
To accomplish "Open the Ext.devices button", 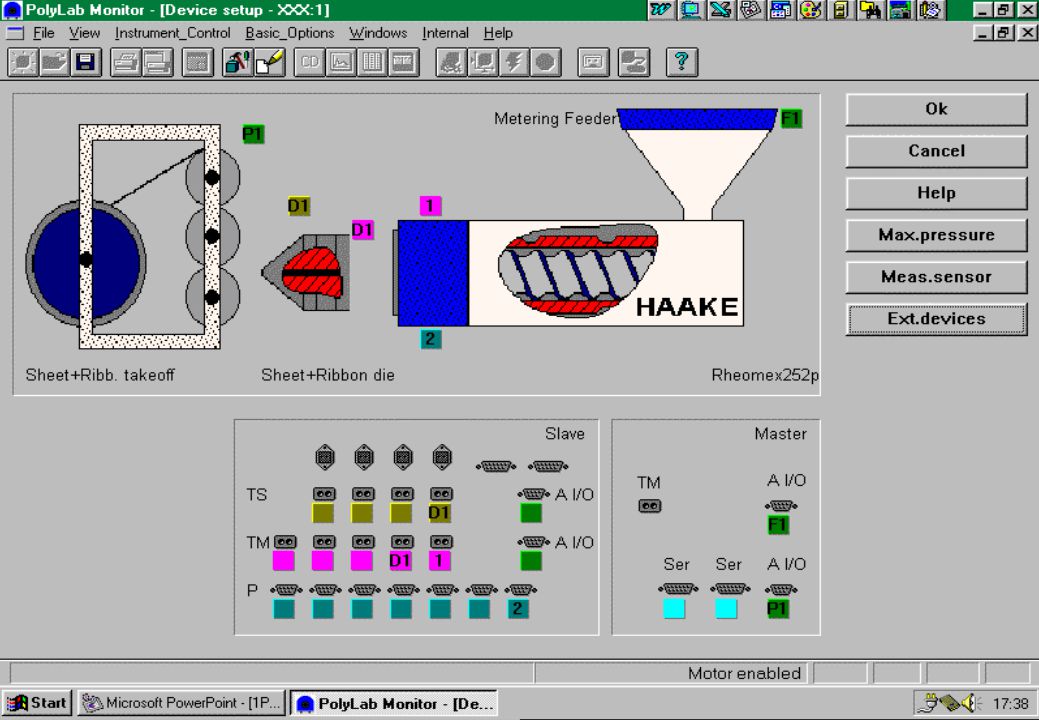I will pyautogui.click(x=936, y=319).
